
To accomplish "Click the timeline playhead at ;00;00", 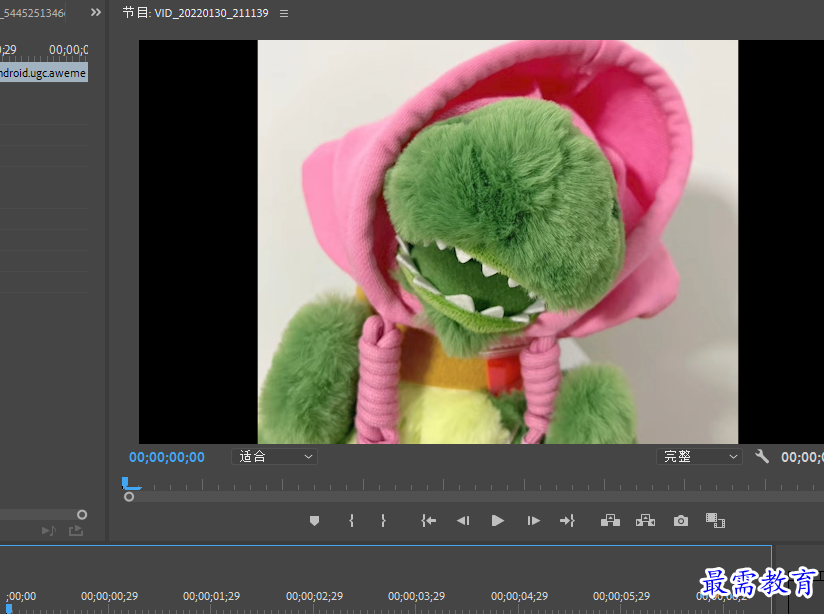I will tap(9, 608).
